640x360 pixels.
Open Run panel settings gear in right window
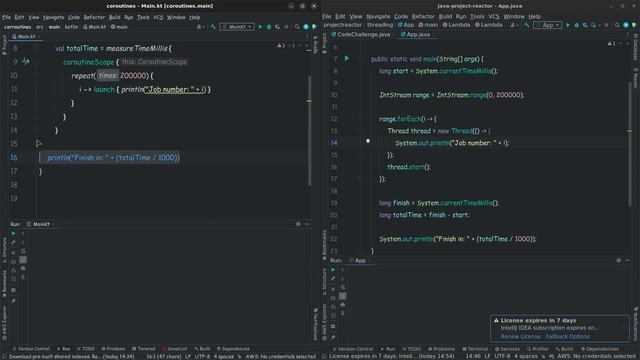[619, 260]
